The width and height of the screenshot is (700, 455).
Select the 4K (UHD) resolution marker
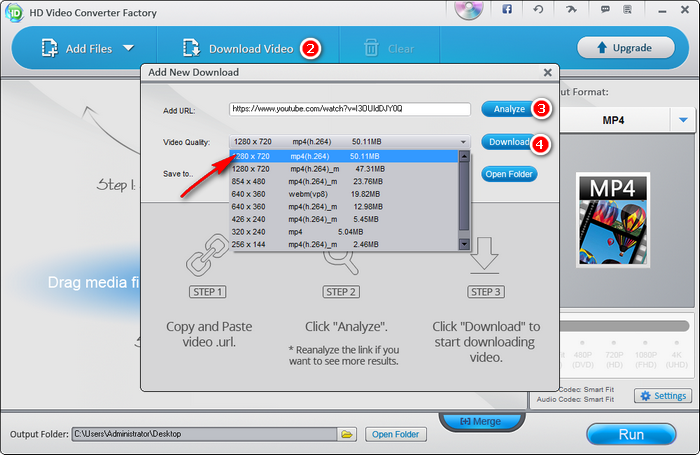[x=676, y=343]
